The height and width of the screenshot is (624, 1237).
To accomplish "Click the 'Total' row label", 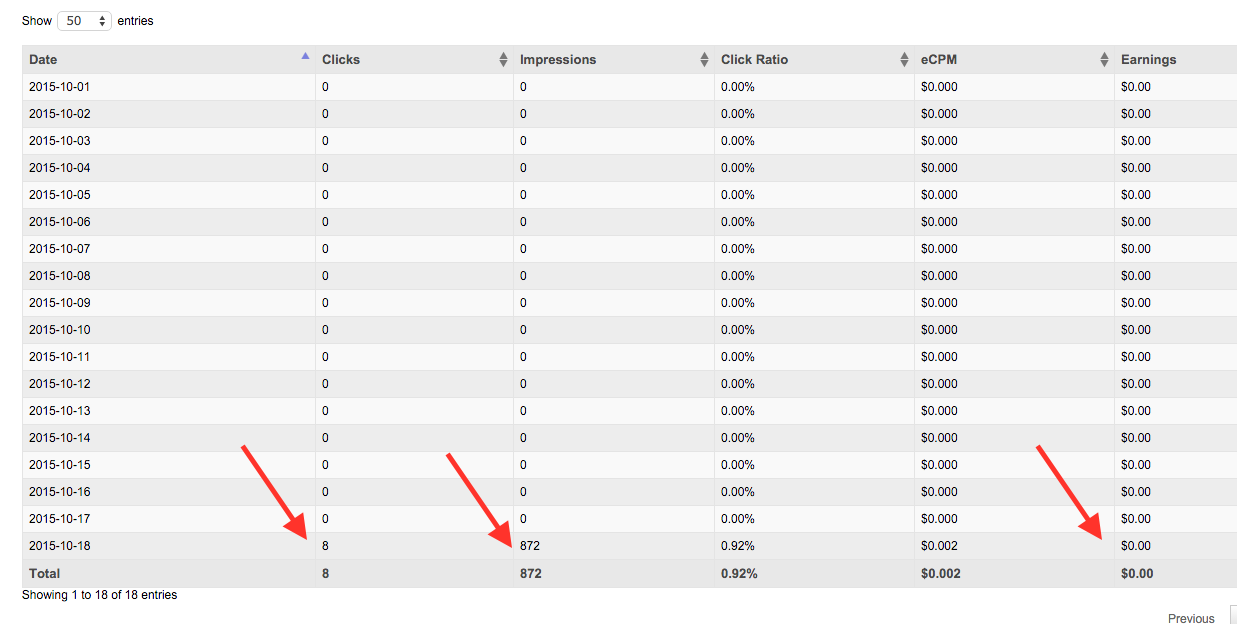I will (45, 574).
